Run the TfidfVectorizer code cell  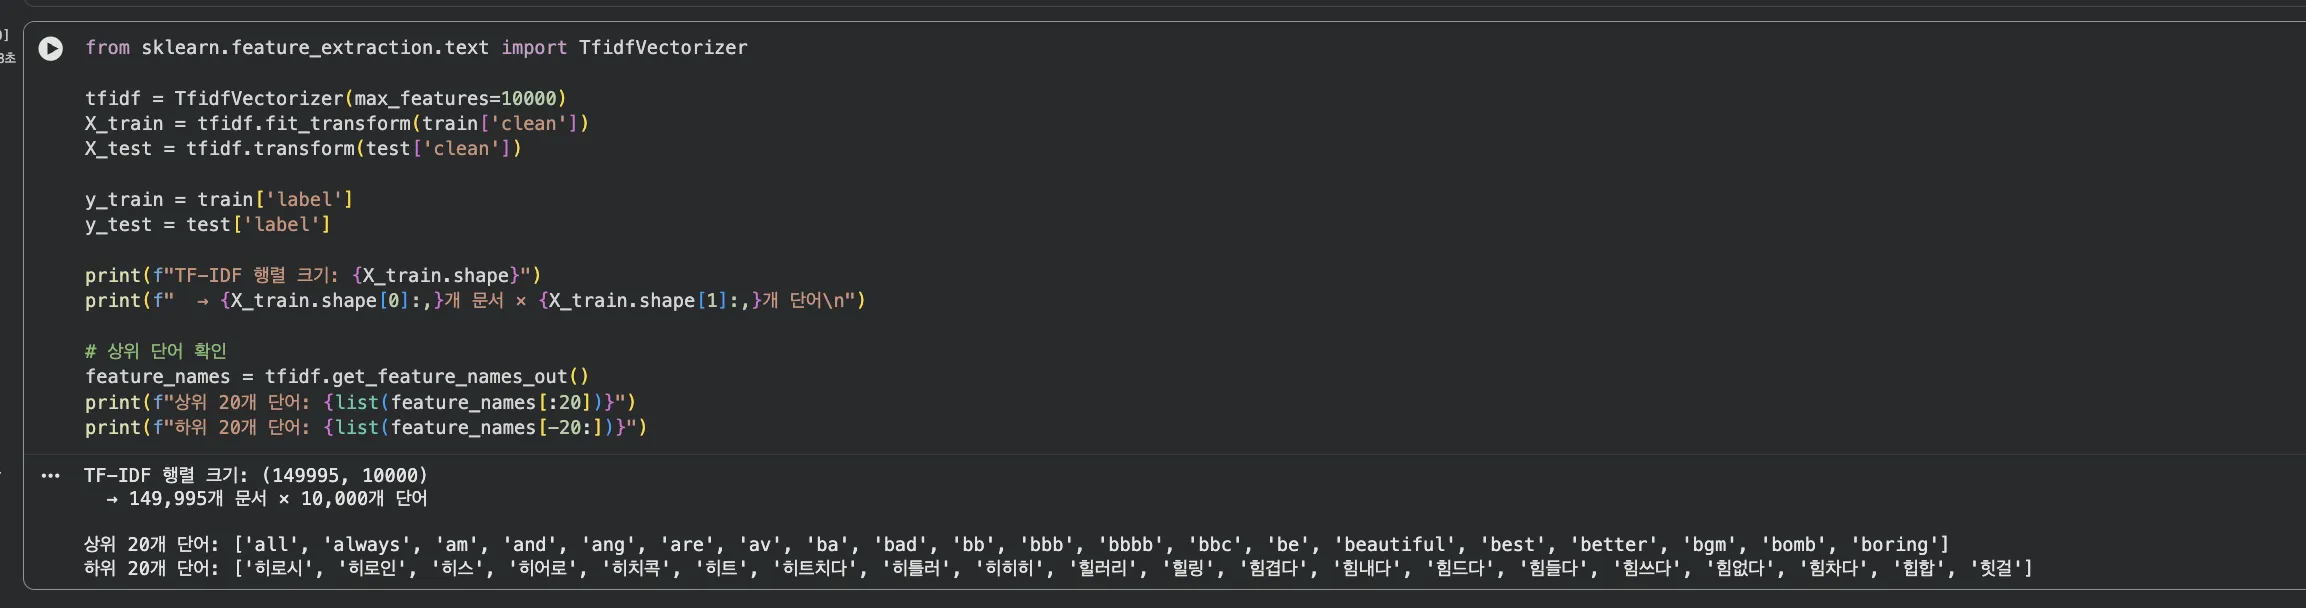coord(50,48)
